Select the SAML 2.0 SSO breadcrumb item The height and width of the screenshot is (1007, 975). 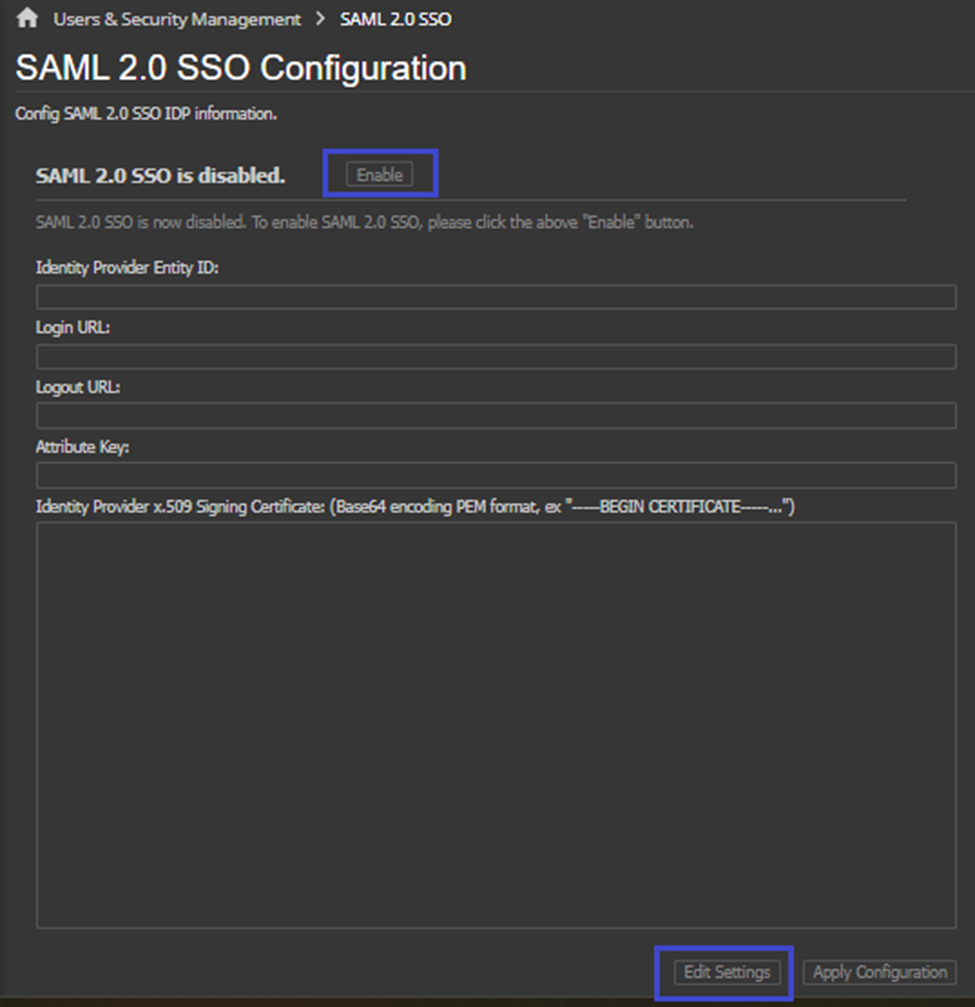pyautogui.click(x=395, y=19)
